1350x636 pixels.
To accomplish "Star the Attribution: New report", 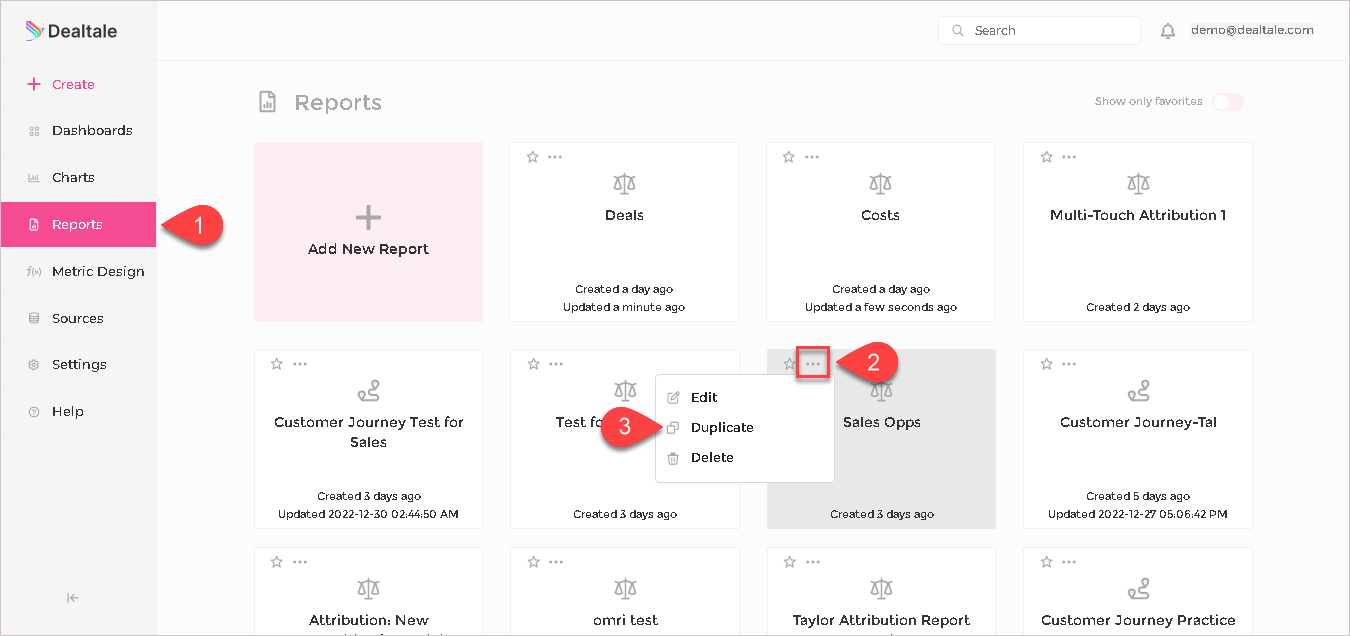I will (277, 562).
